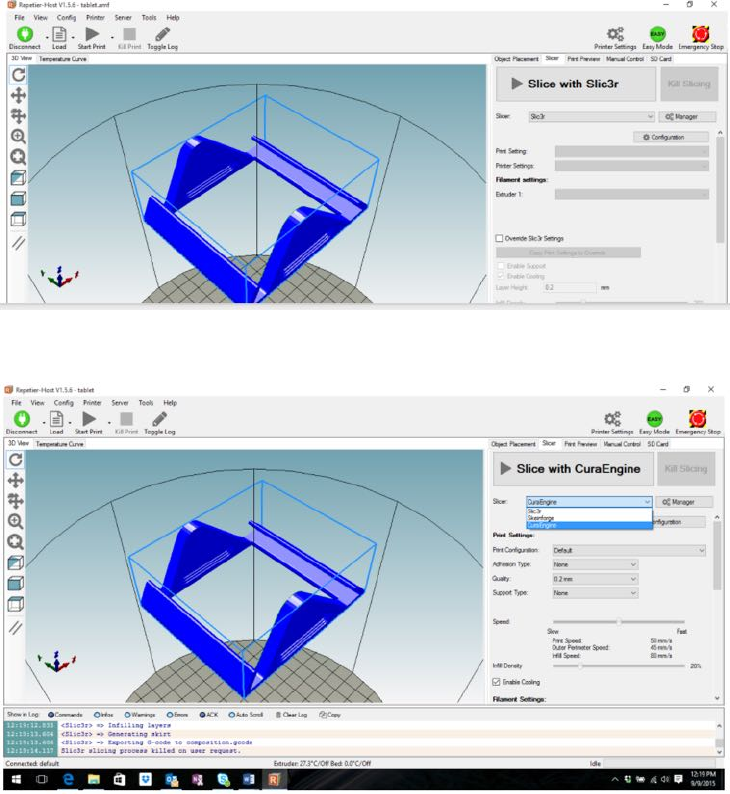Open slicer Manager in upper window

pyautogui.click(x=687, y=116)
